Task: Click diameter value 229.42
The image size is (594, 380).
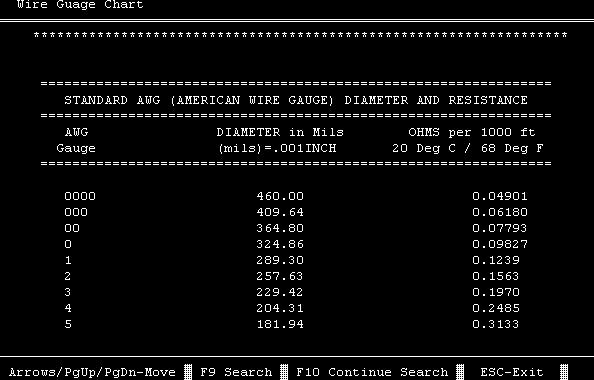Action: click(x=280, y=292)
